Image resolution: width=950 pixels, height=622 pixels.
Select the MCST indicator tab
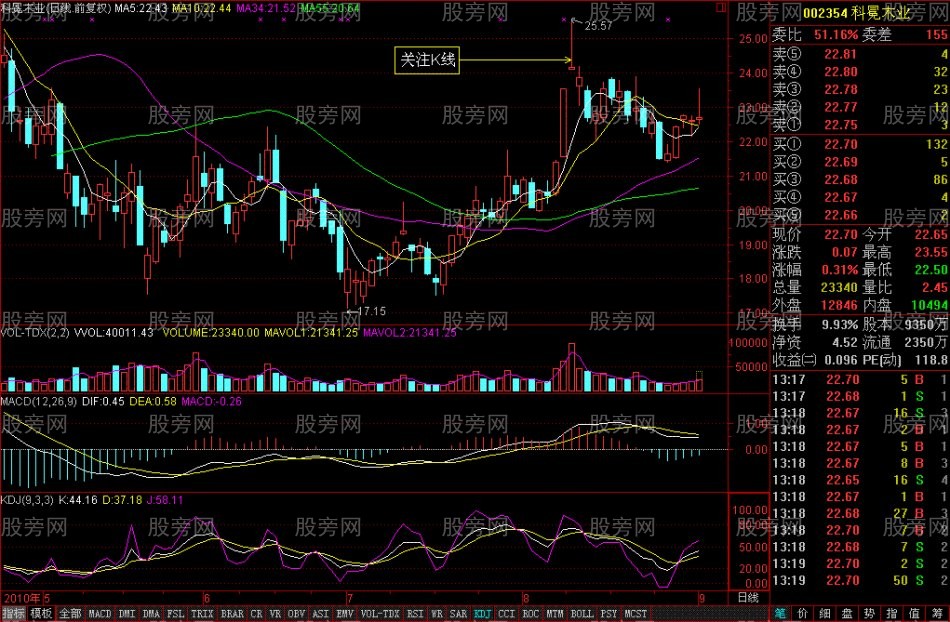(x=636, y=614)
